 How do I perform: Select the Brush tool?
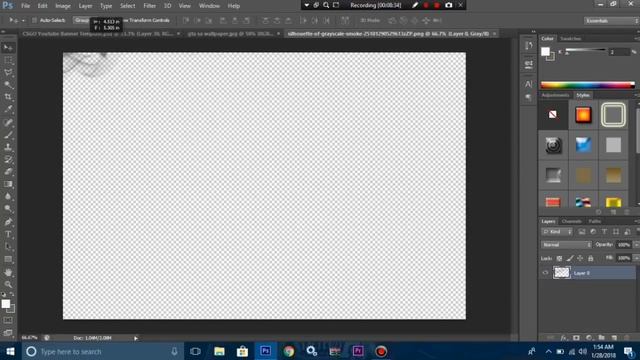[x=8, y=135]
